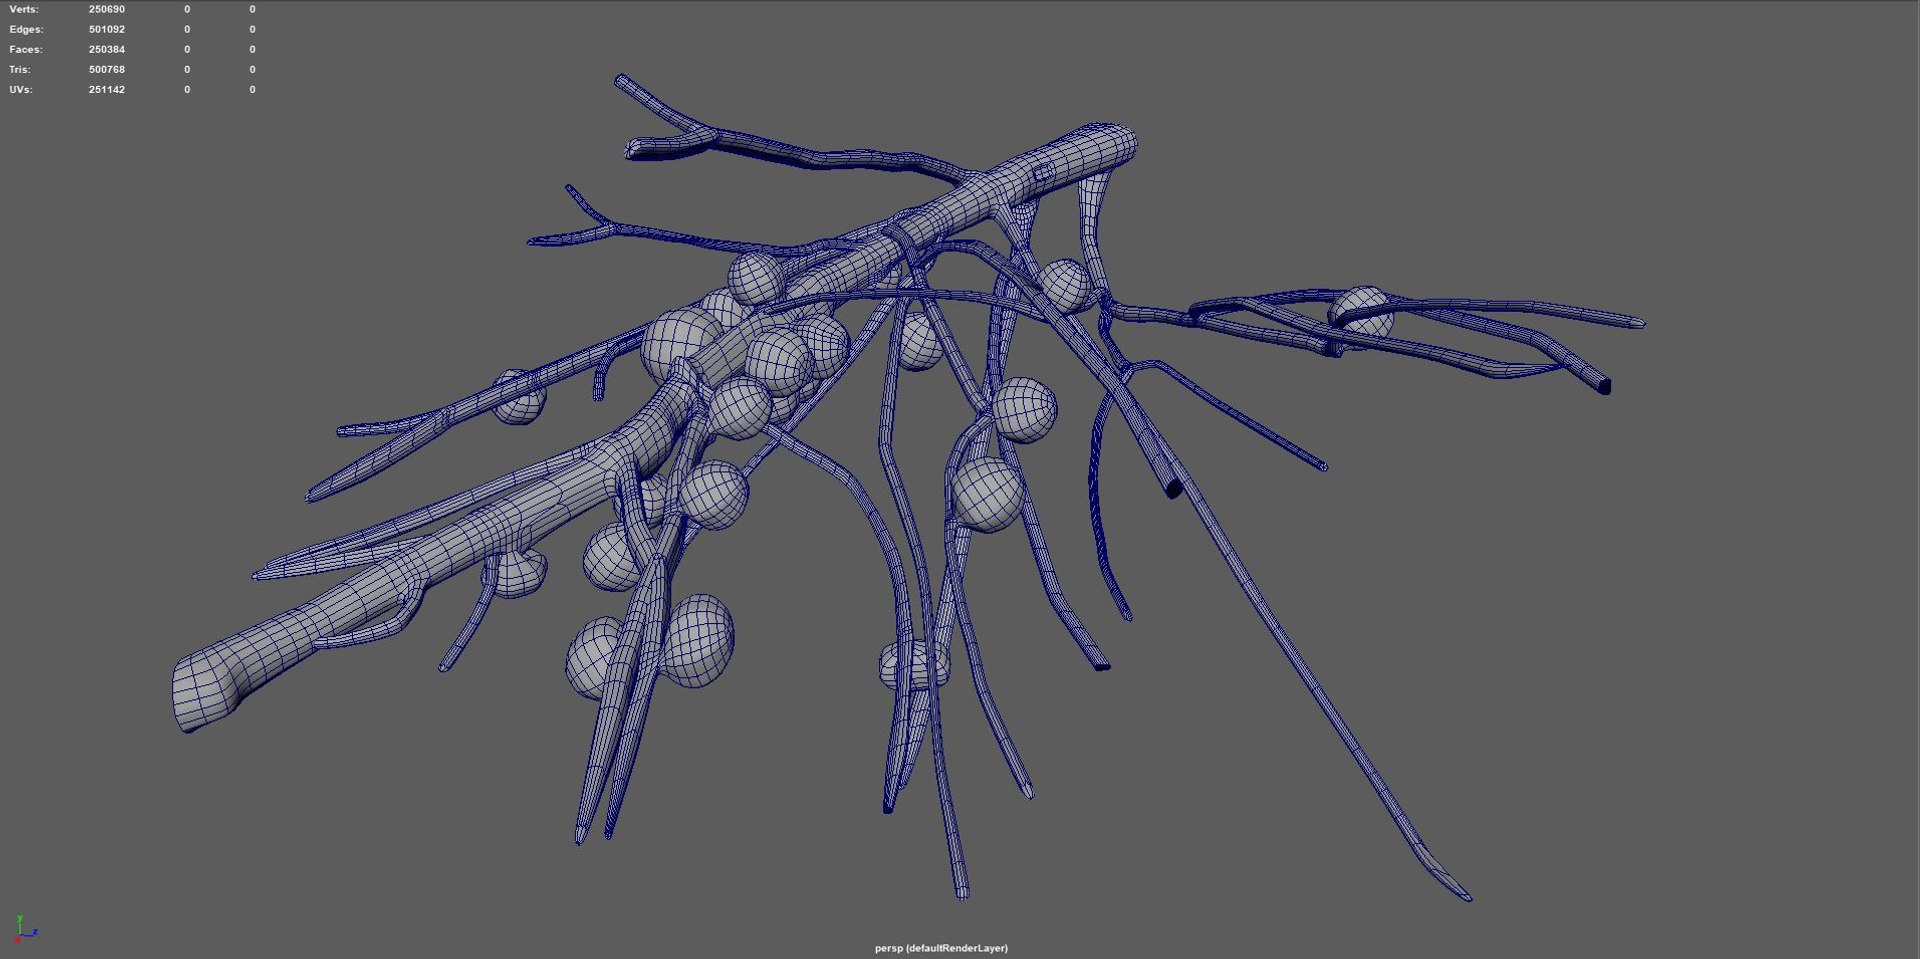Click the Edges count value 501092

click(107, 29)
